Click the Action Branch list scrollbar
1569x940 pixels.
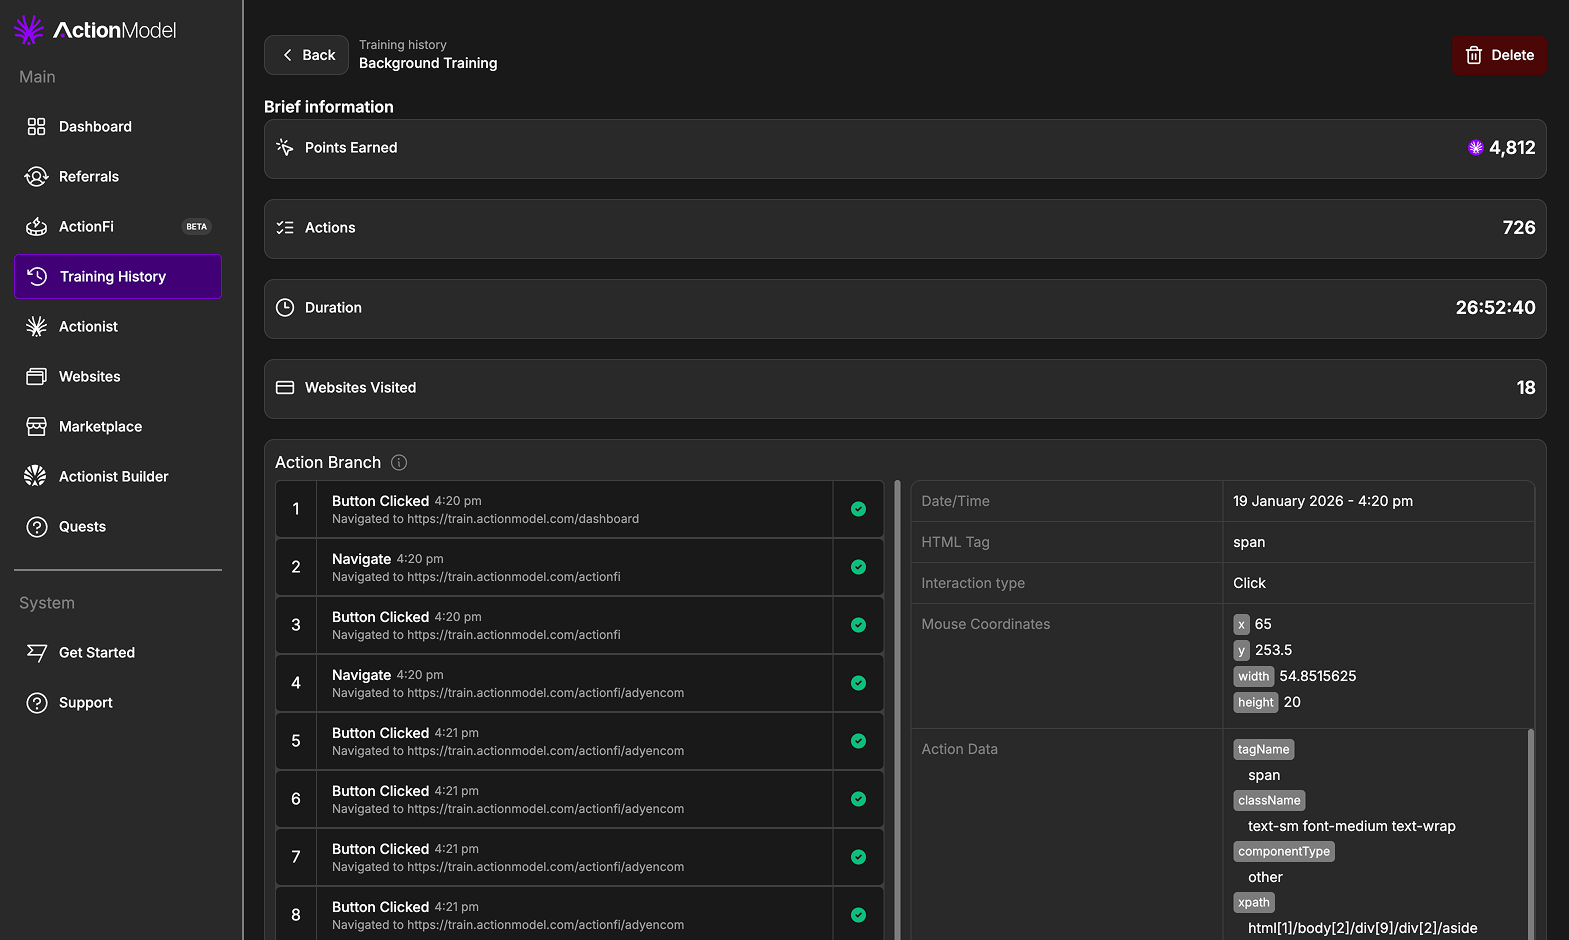897,710
